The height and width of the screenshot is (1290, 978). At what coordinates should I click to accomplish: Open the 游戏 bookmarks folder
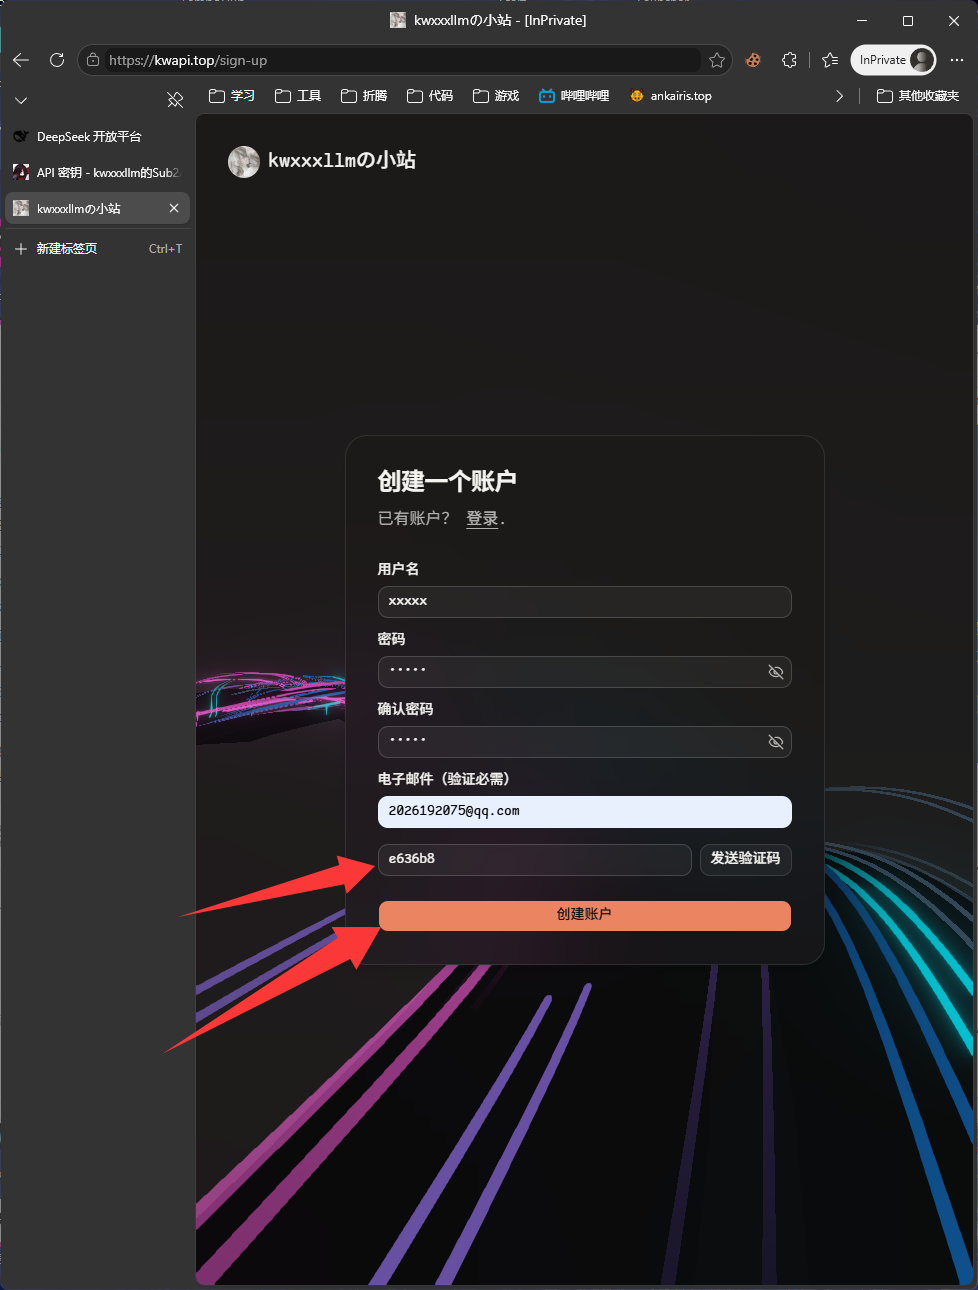point(496,96)
